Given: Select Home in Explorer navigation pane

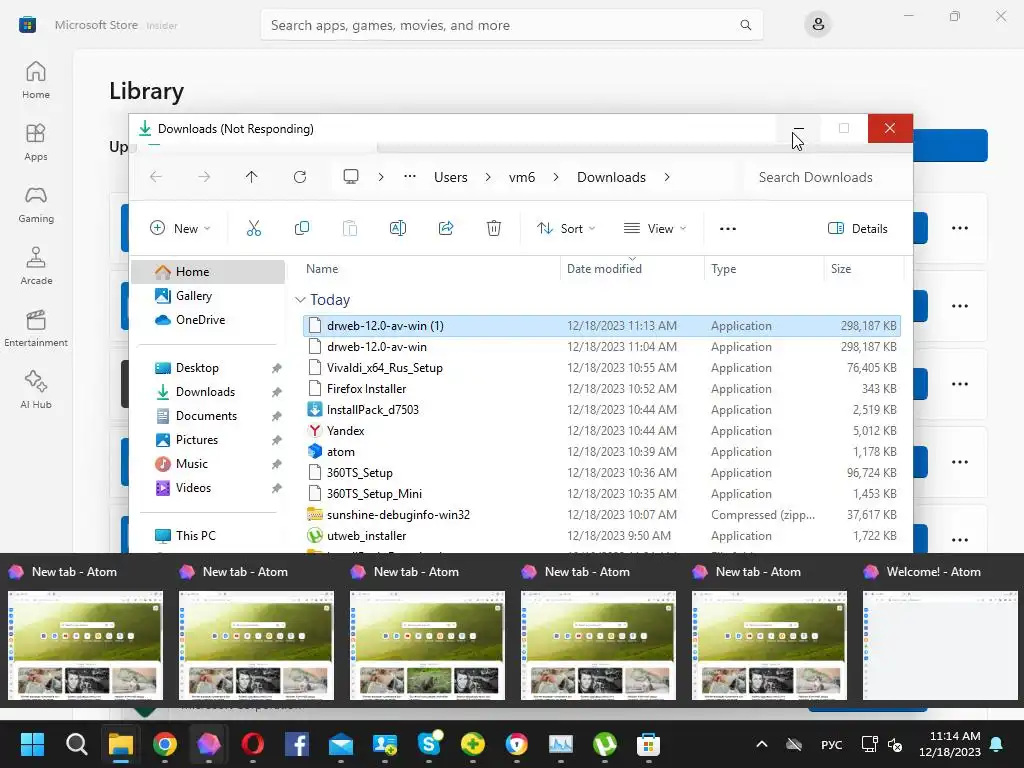Looking at the screenshot, I should click(208, 272).
